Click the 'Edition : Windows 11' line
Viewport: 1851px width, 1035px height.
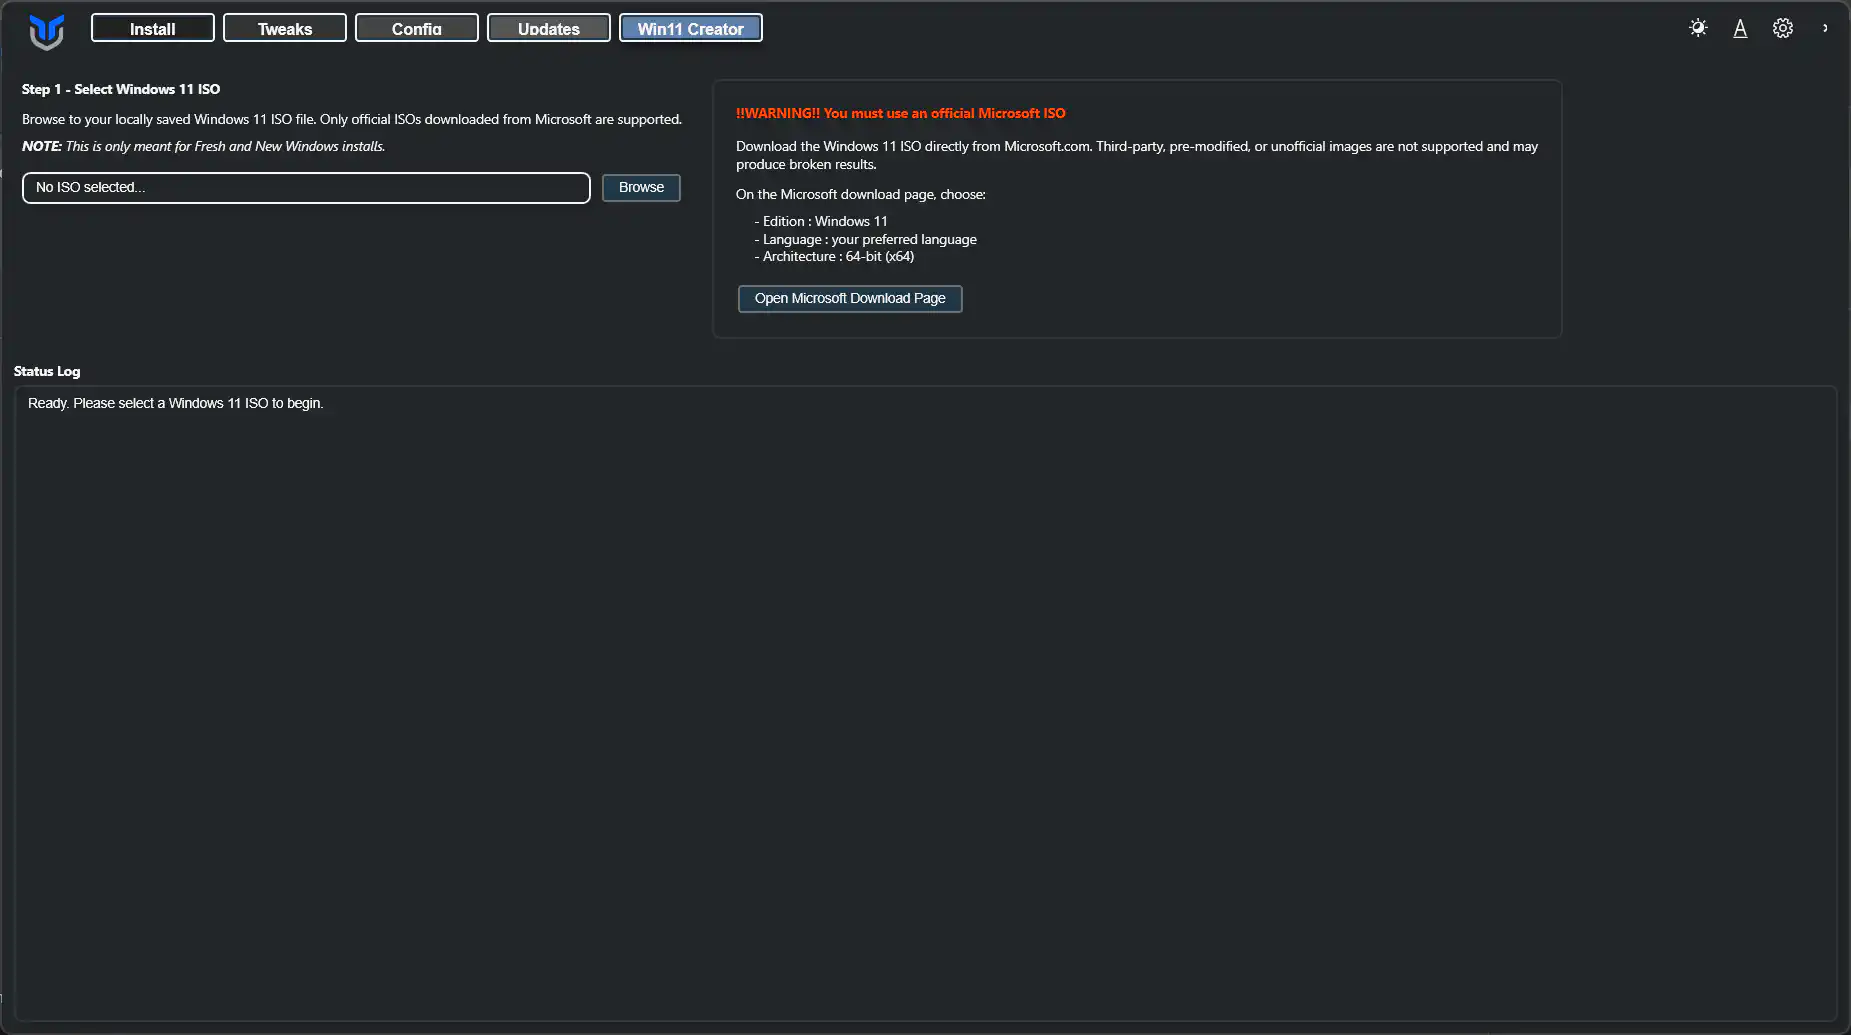point(821,221)
